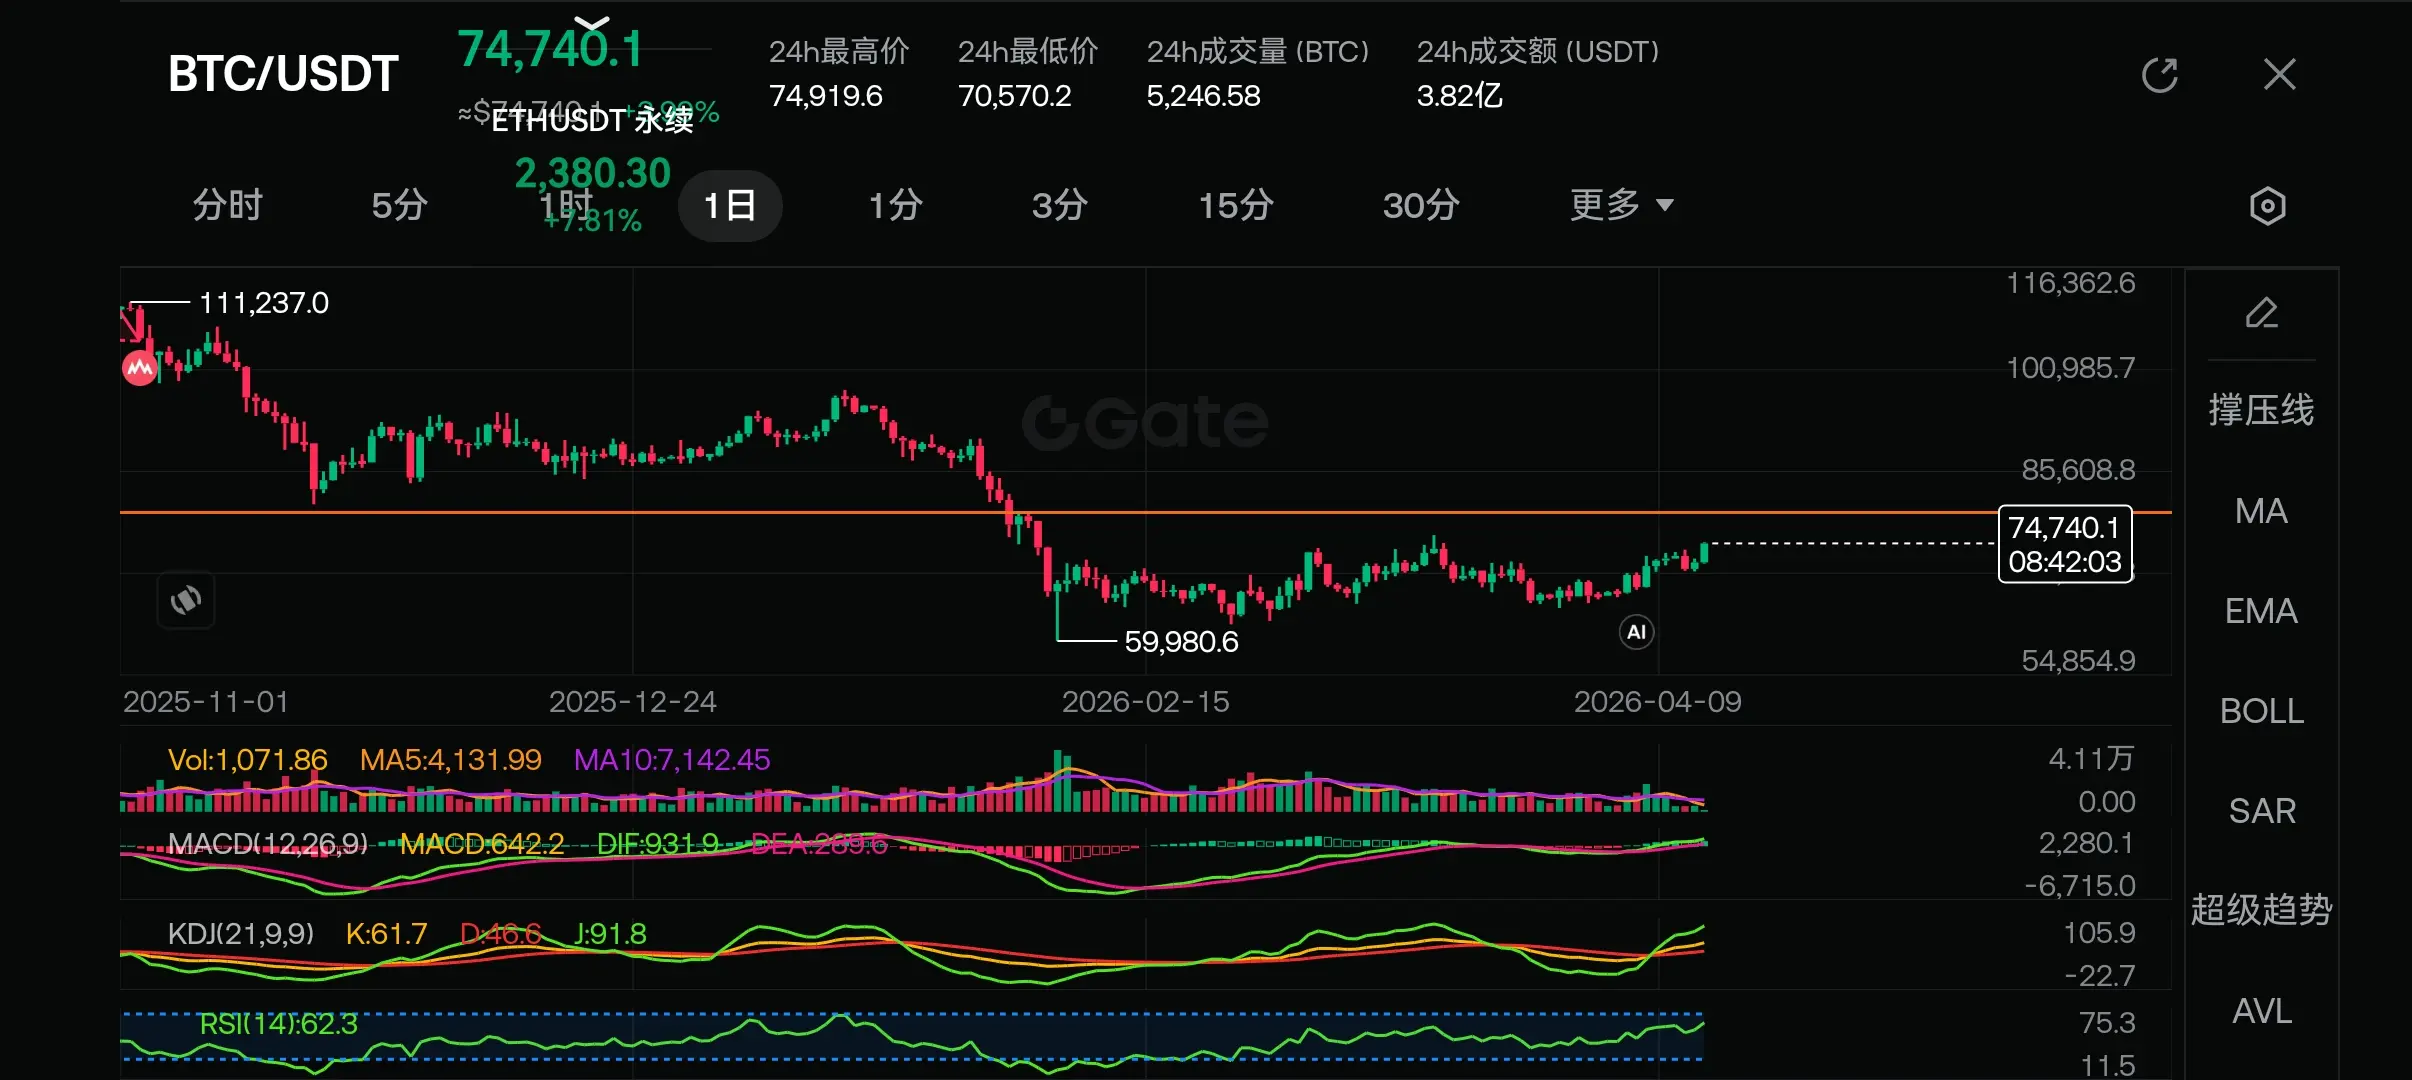
Task: Close the chart with X icon
Action: point(2279,75)
